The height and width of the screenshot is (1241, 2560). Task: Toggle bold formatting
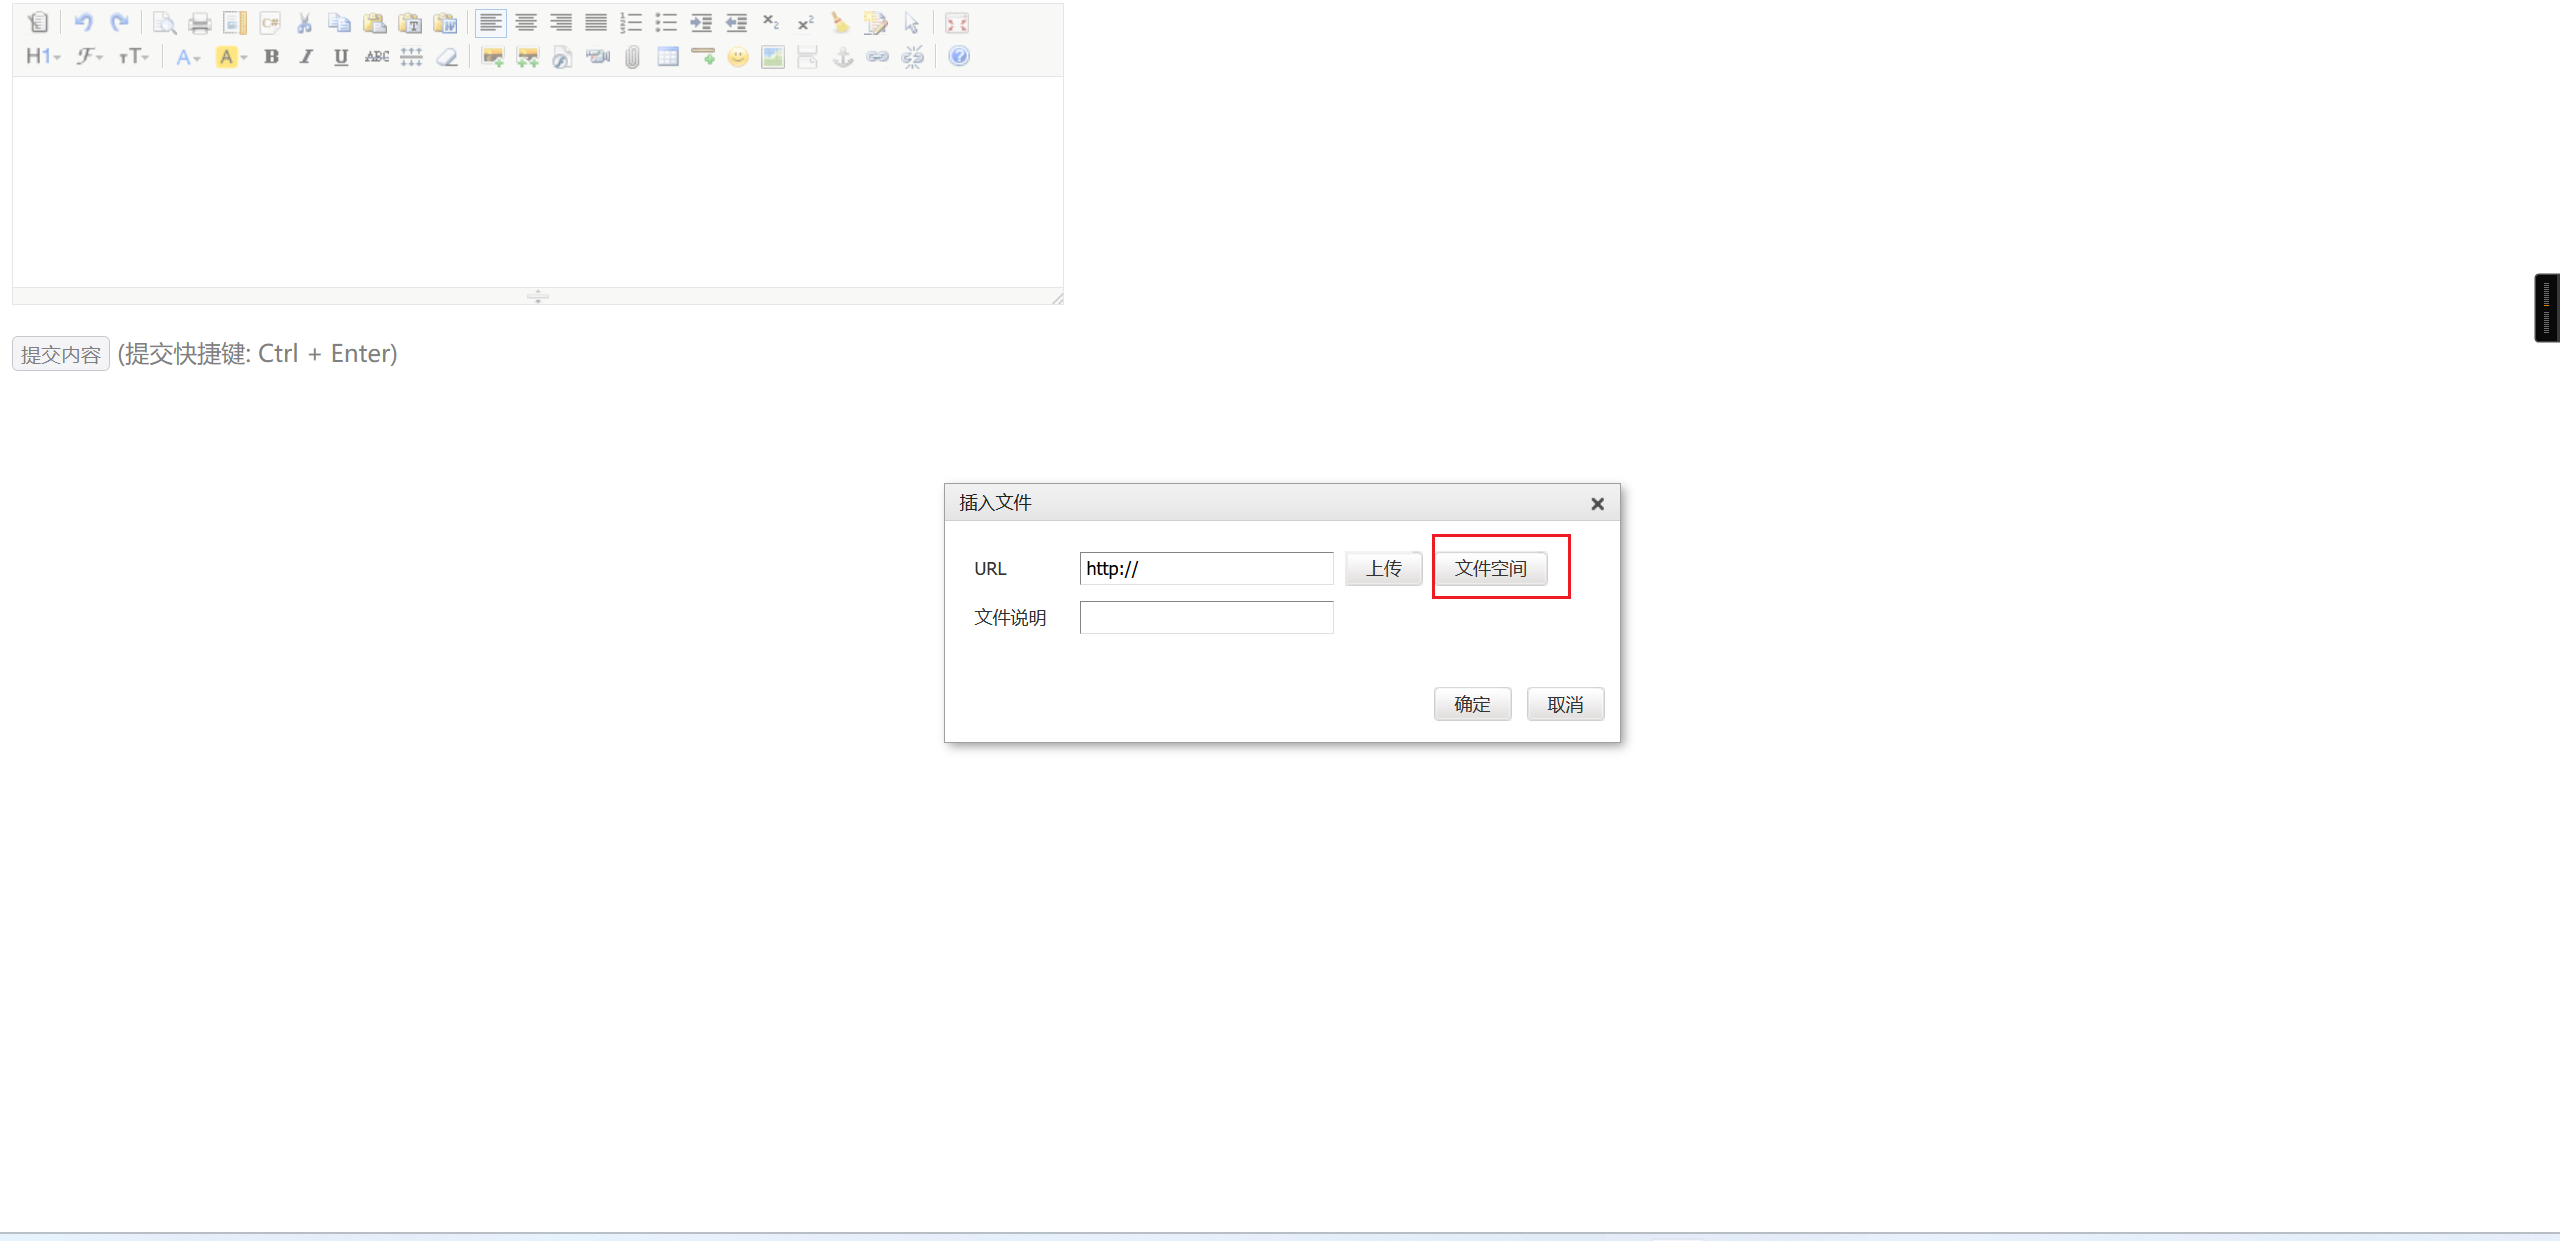[271, 57]
